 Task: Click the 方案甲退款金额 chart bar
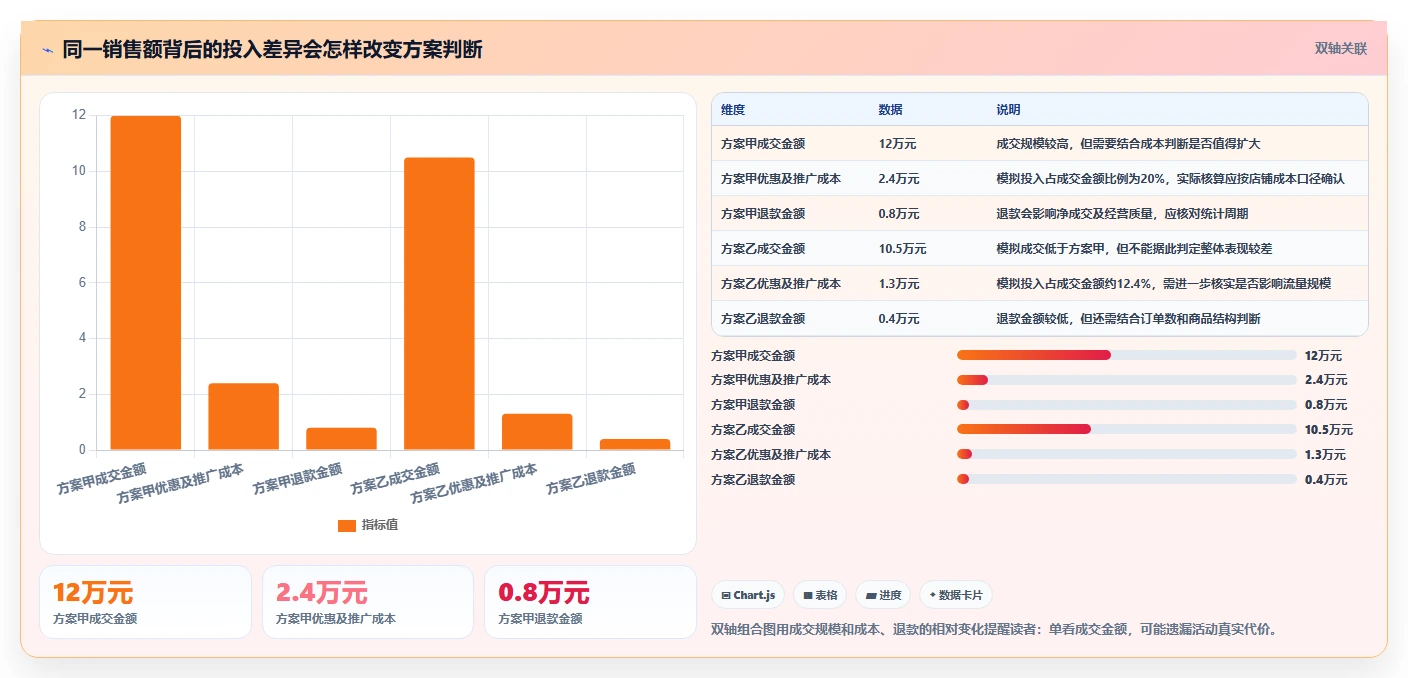tap(342, 439)
